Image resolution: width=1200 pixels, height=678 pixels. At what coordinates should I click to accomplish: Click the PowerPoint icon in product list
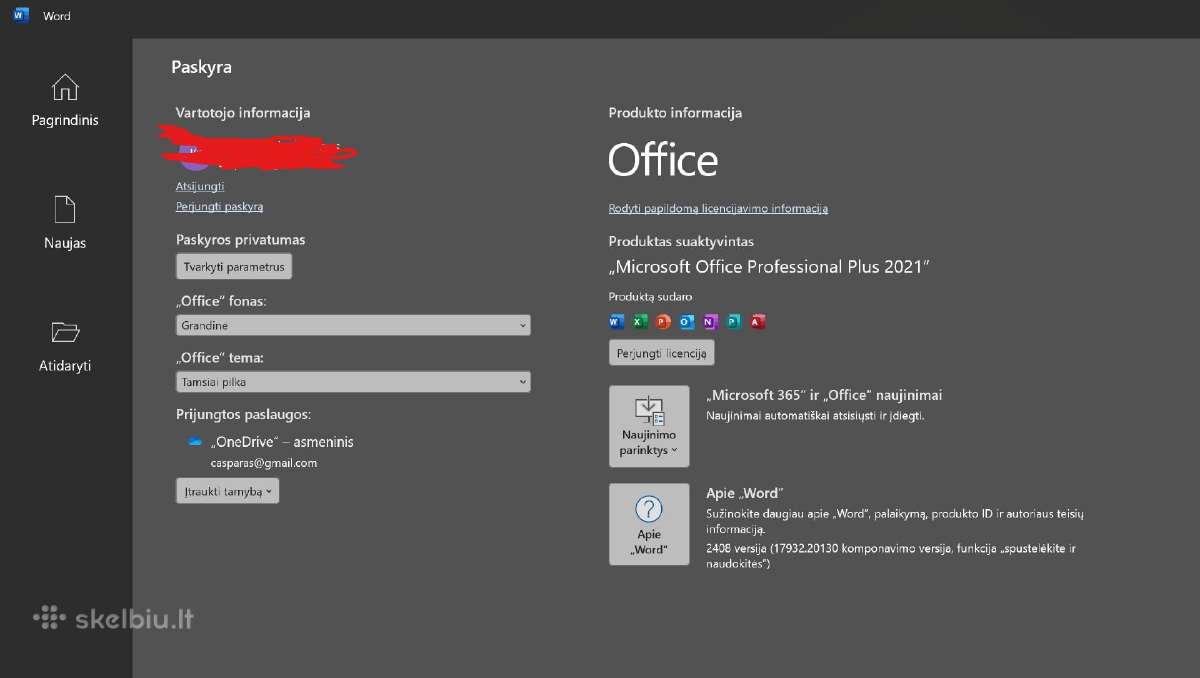click(x=663, y=322)
